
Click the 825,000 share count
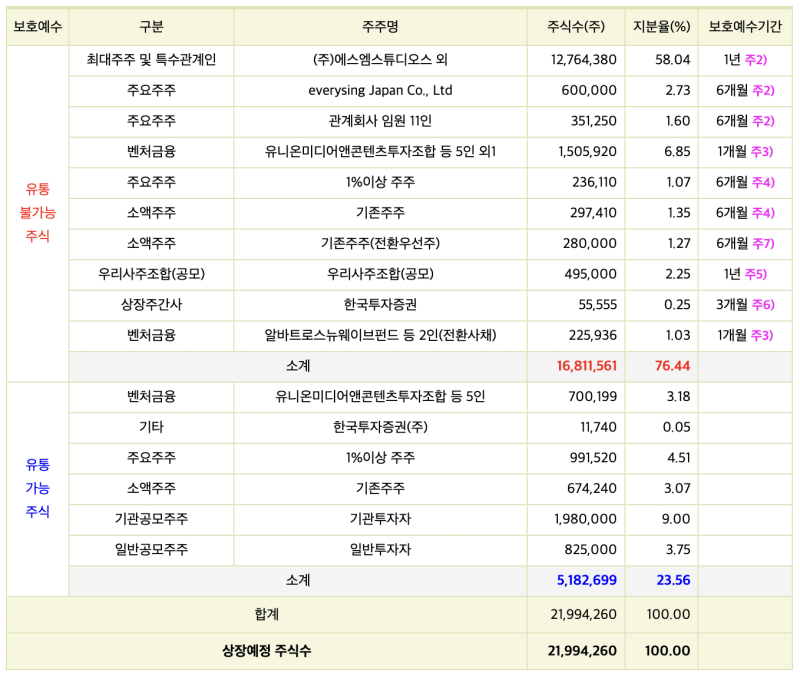[590, 550]
